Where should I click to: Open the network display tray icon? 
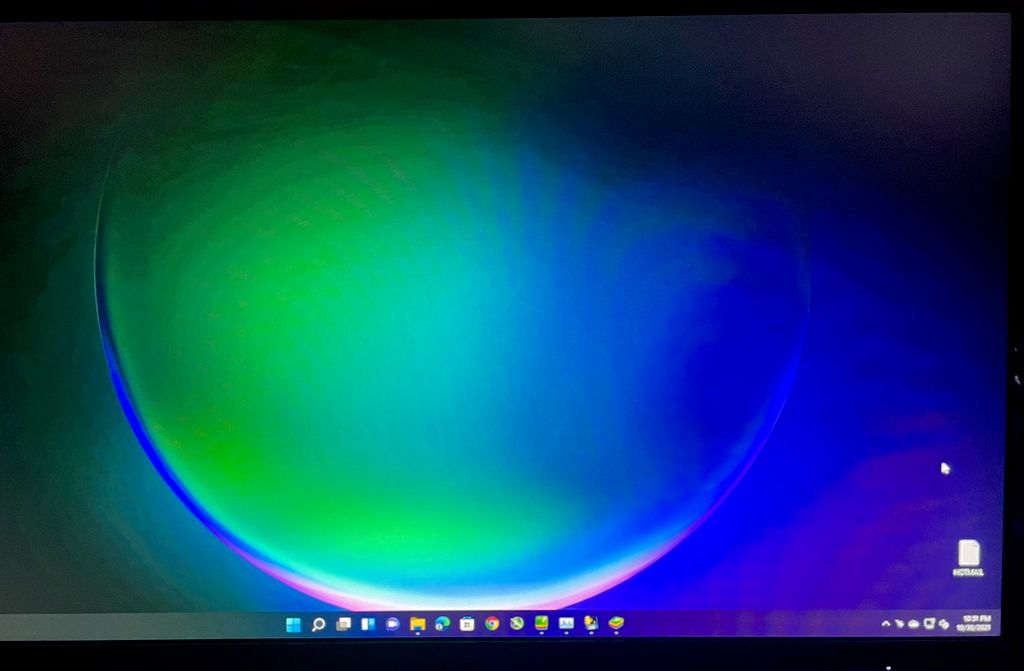[x=929, y=624]
